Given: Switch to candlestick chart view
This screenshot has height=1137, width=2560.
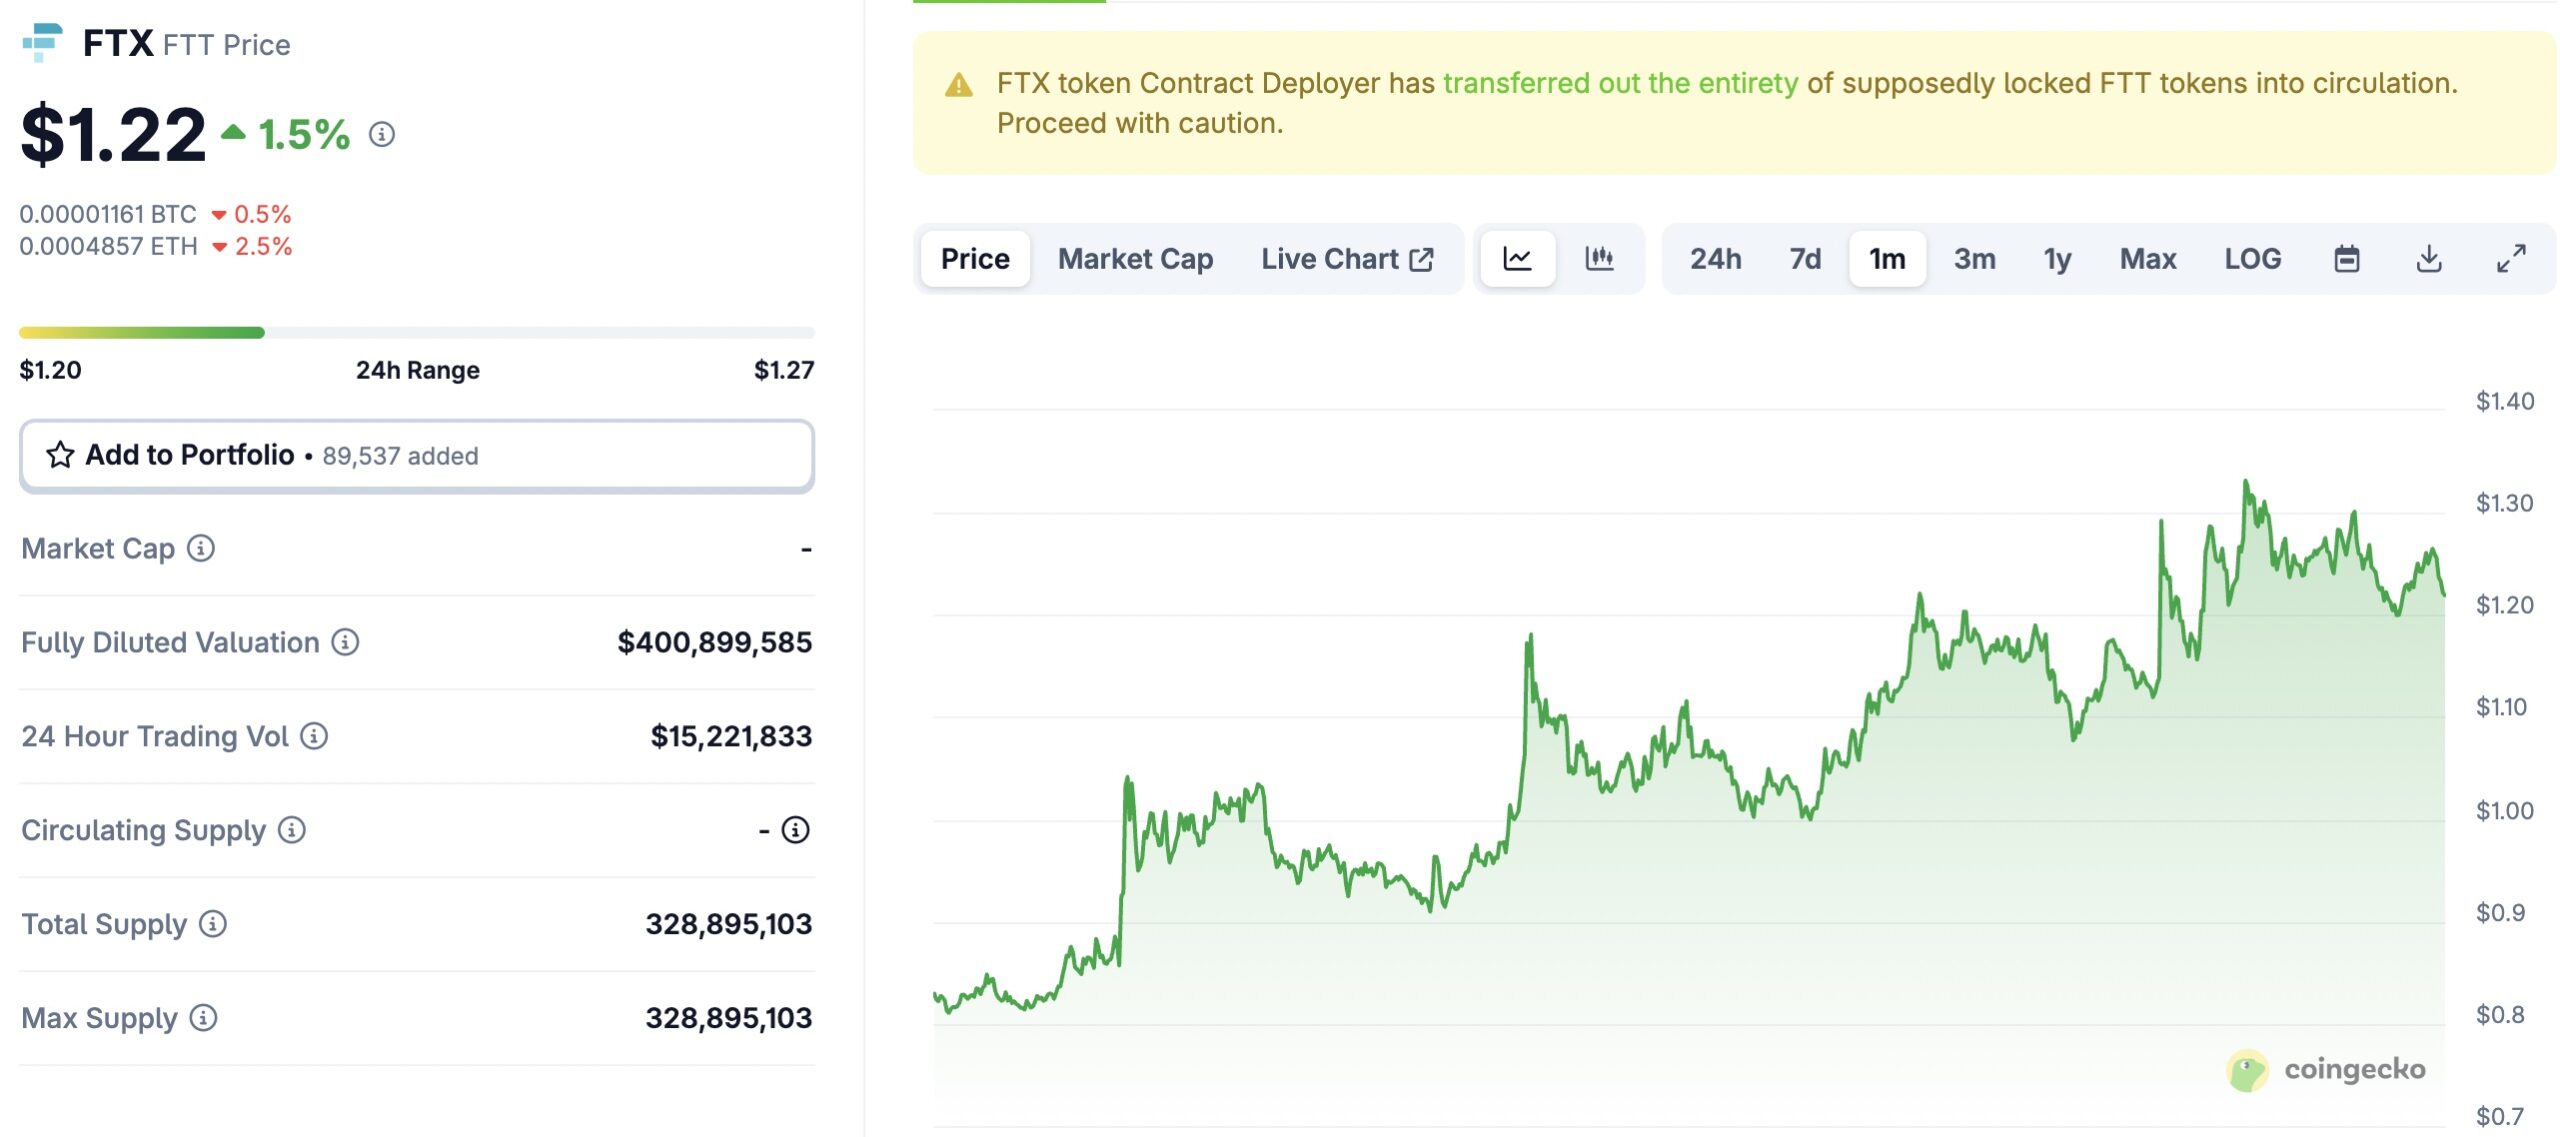Looking at the screenshot, I should (1600, 258).
